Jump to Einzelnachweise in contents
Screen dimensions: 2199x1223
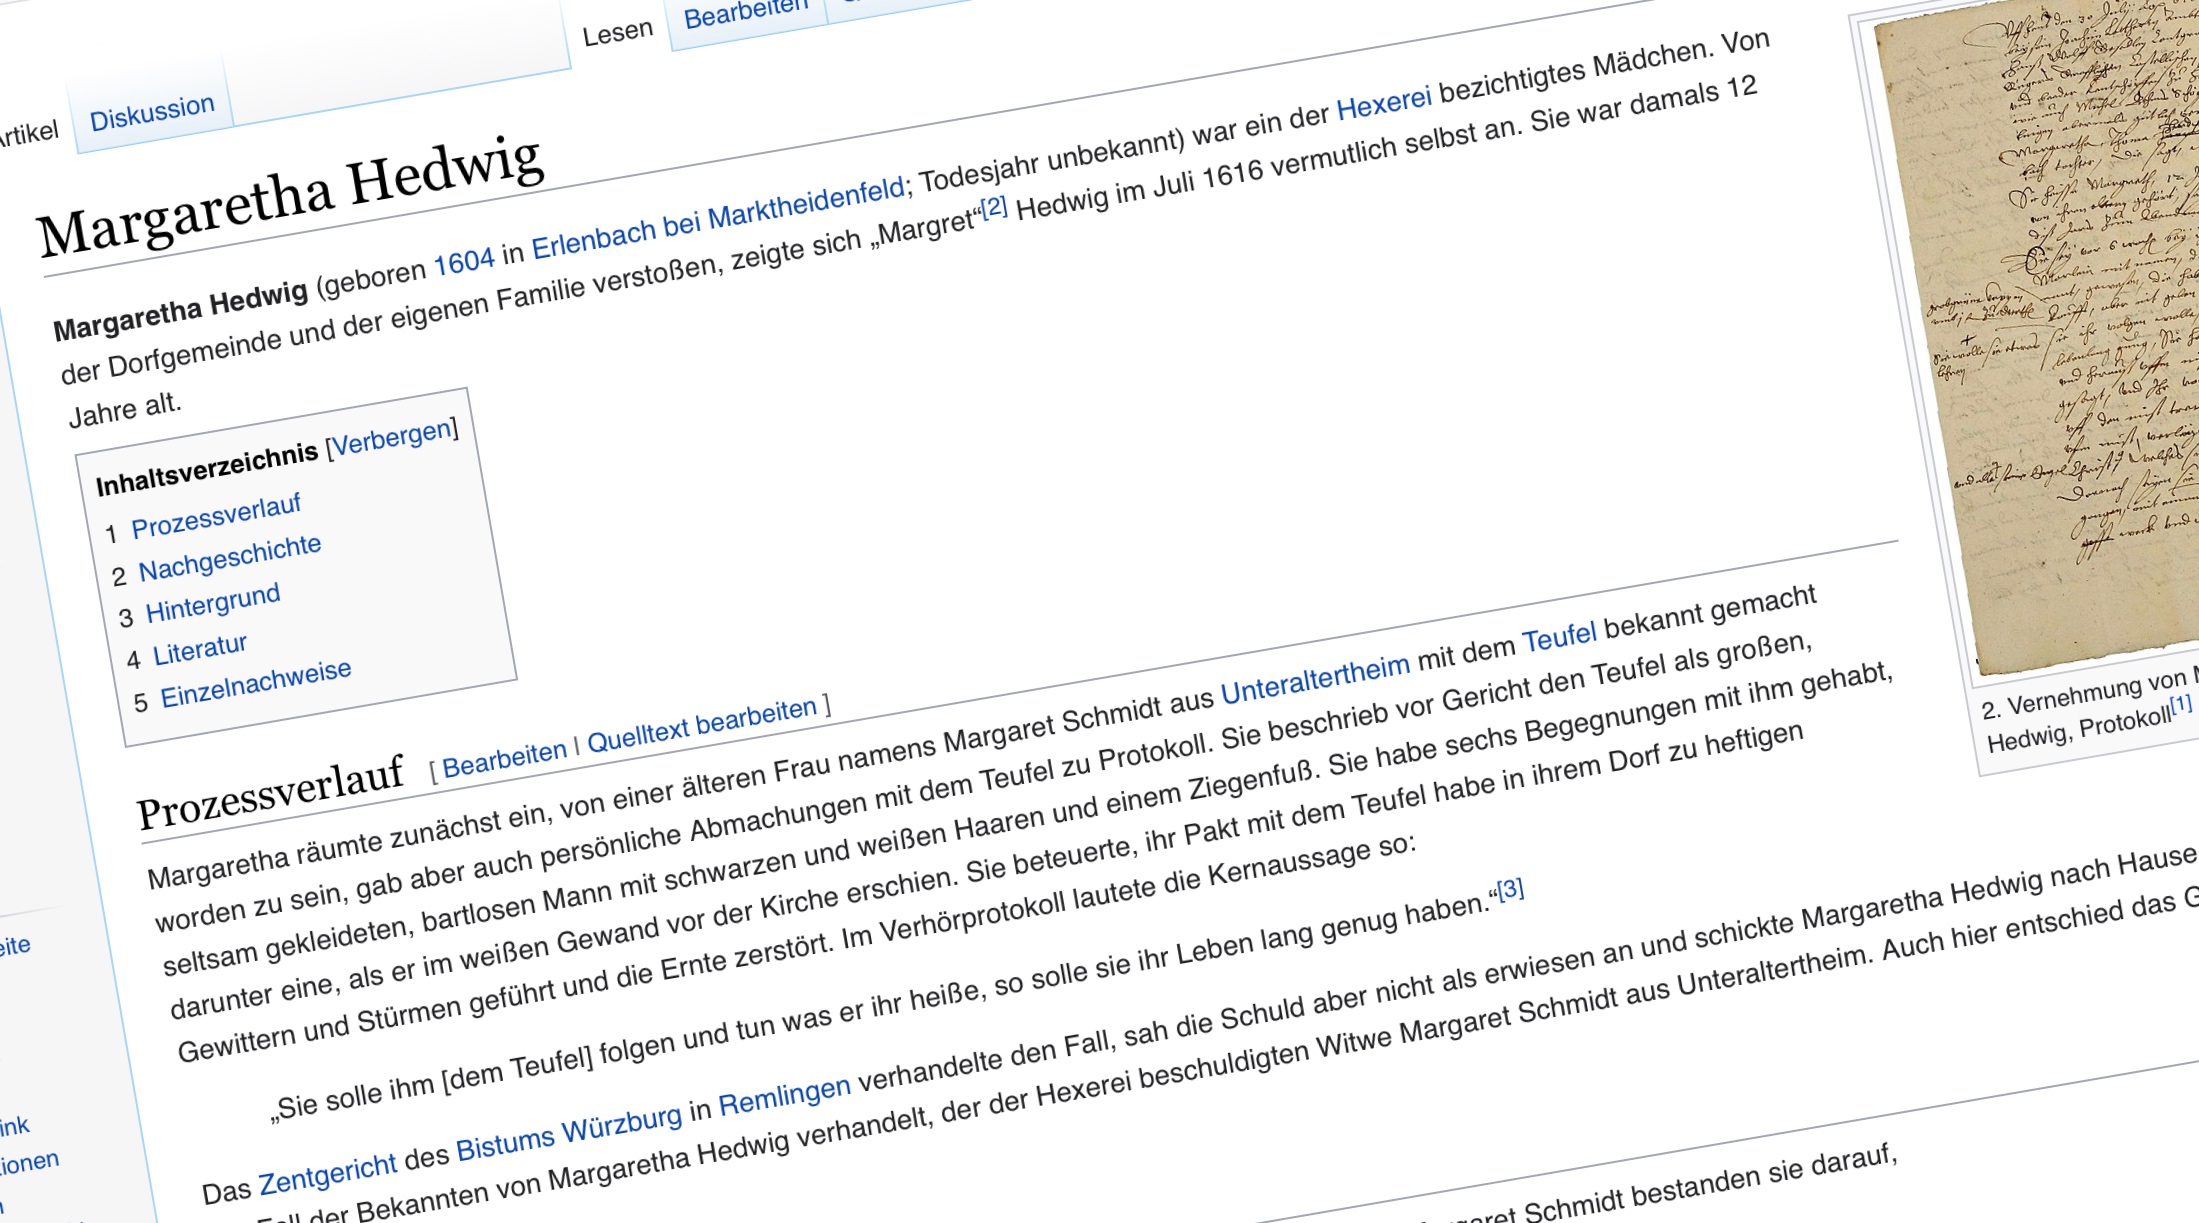click(x=255, y=683)
